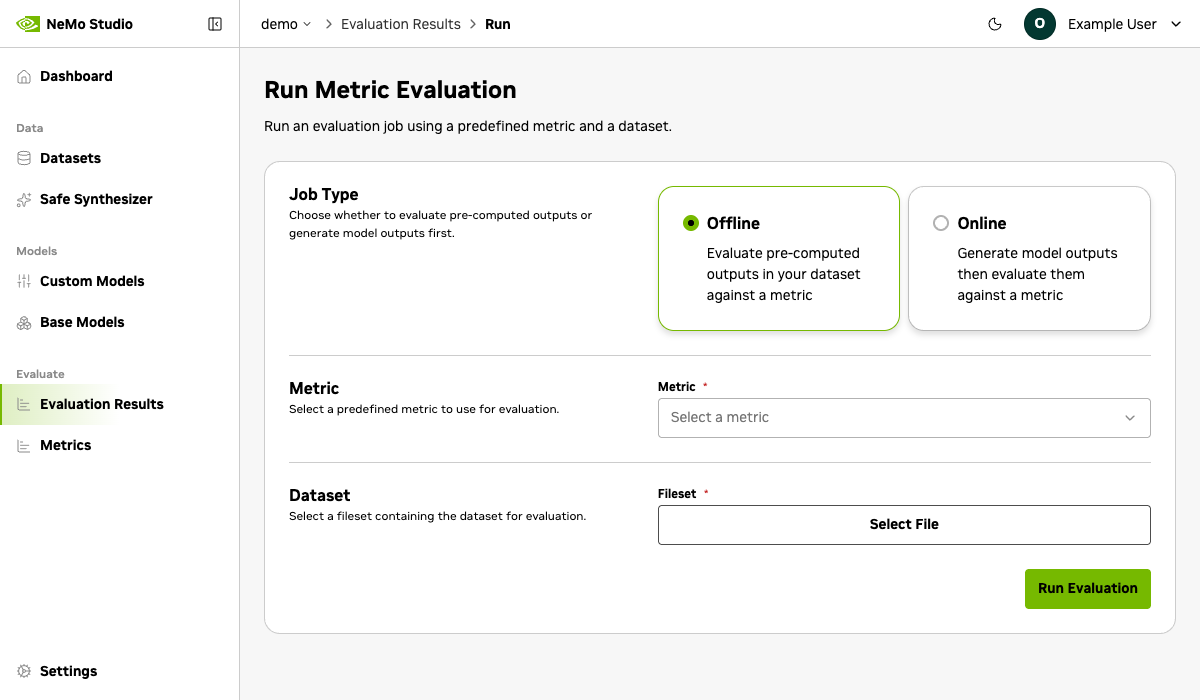Open Safe Synthesizer via its sidebar icon
The image size is (1200, 700).
[23, 199]
